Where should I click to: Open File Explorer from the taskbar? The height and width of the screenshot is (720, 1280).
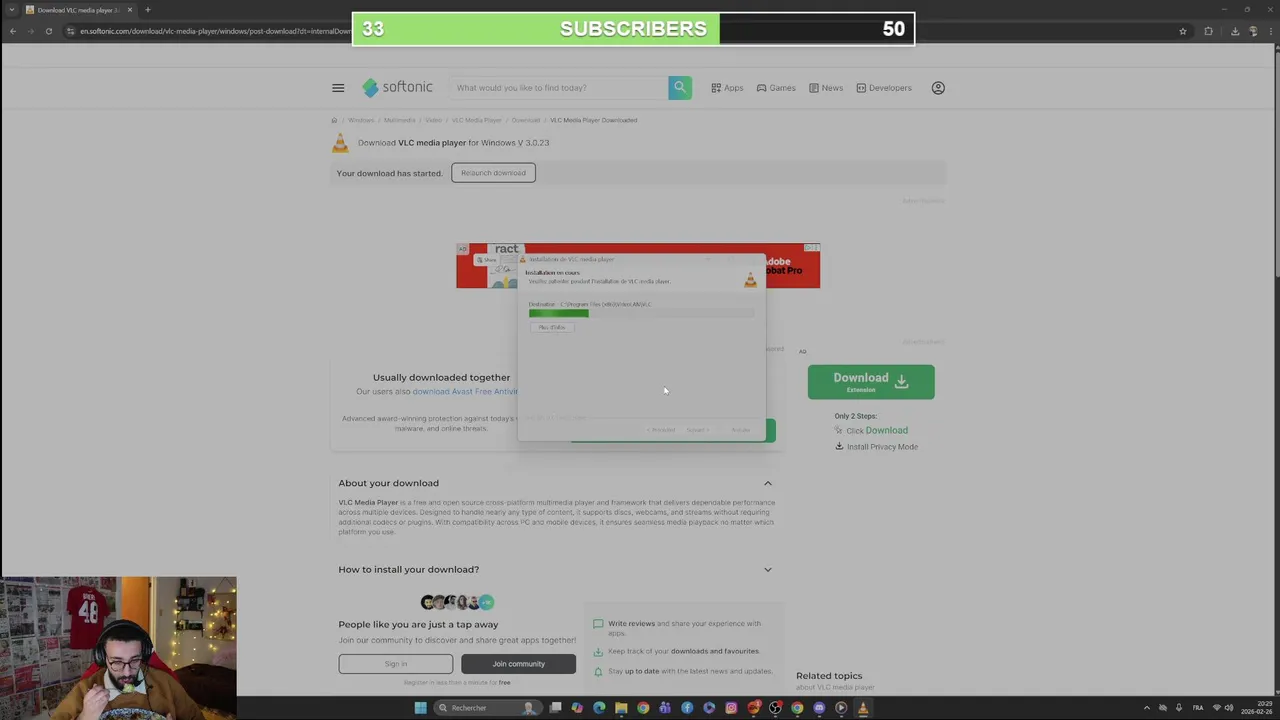click(621, 708)
